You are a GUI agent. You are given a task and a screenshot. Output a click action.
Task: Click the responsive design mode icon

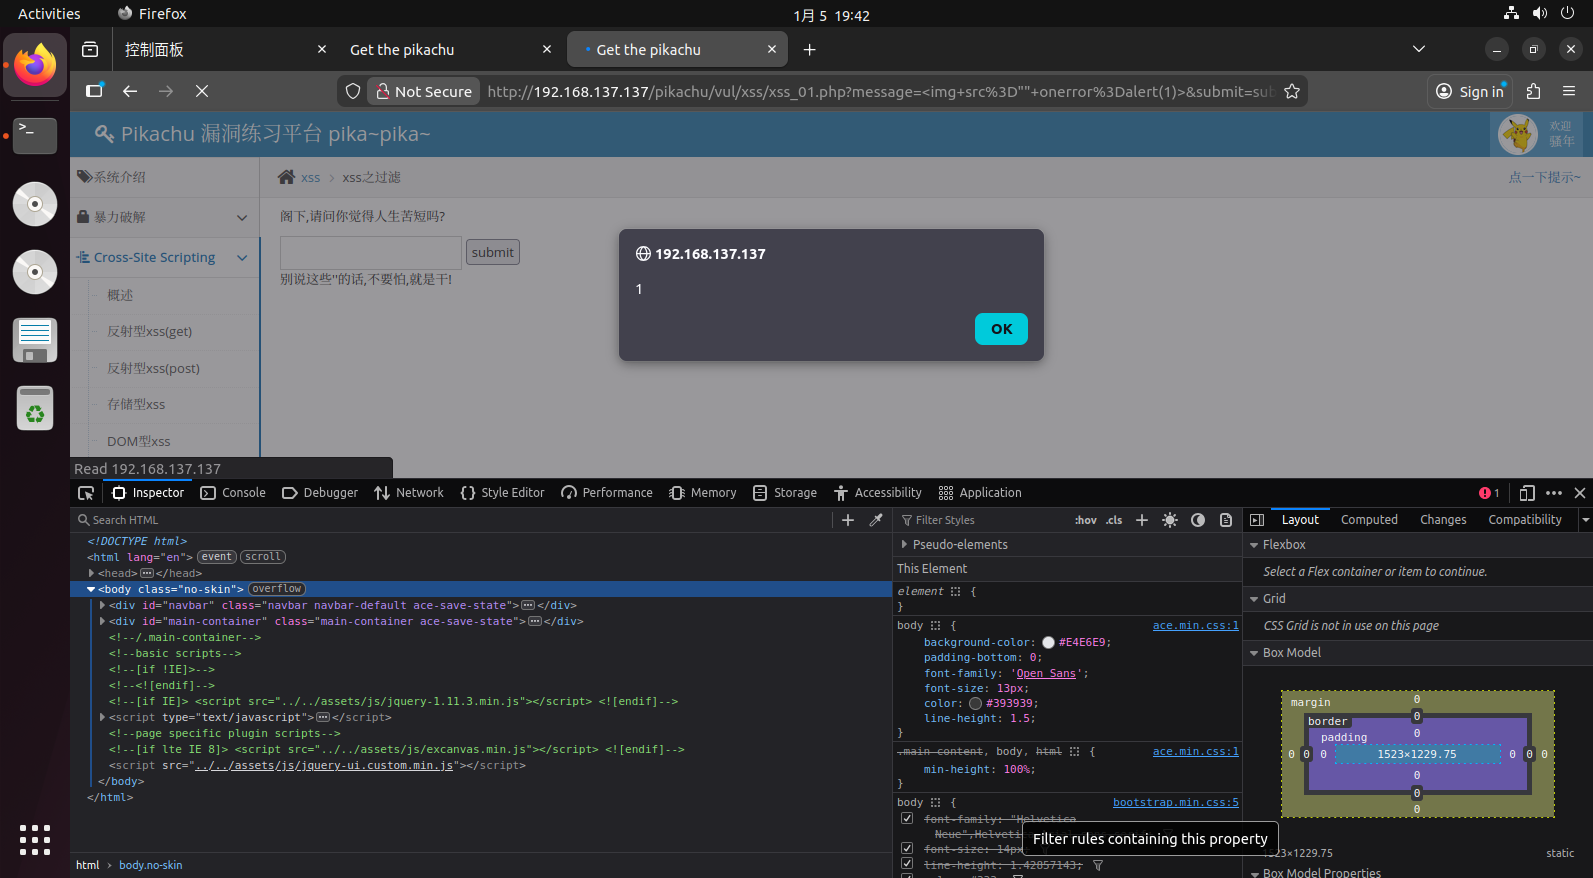click(x=1526, y=493)
